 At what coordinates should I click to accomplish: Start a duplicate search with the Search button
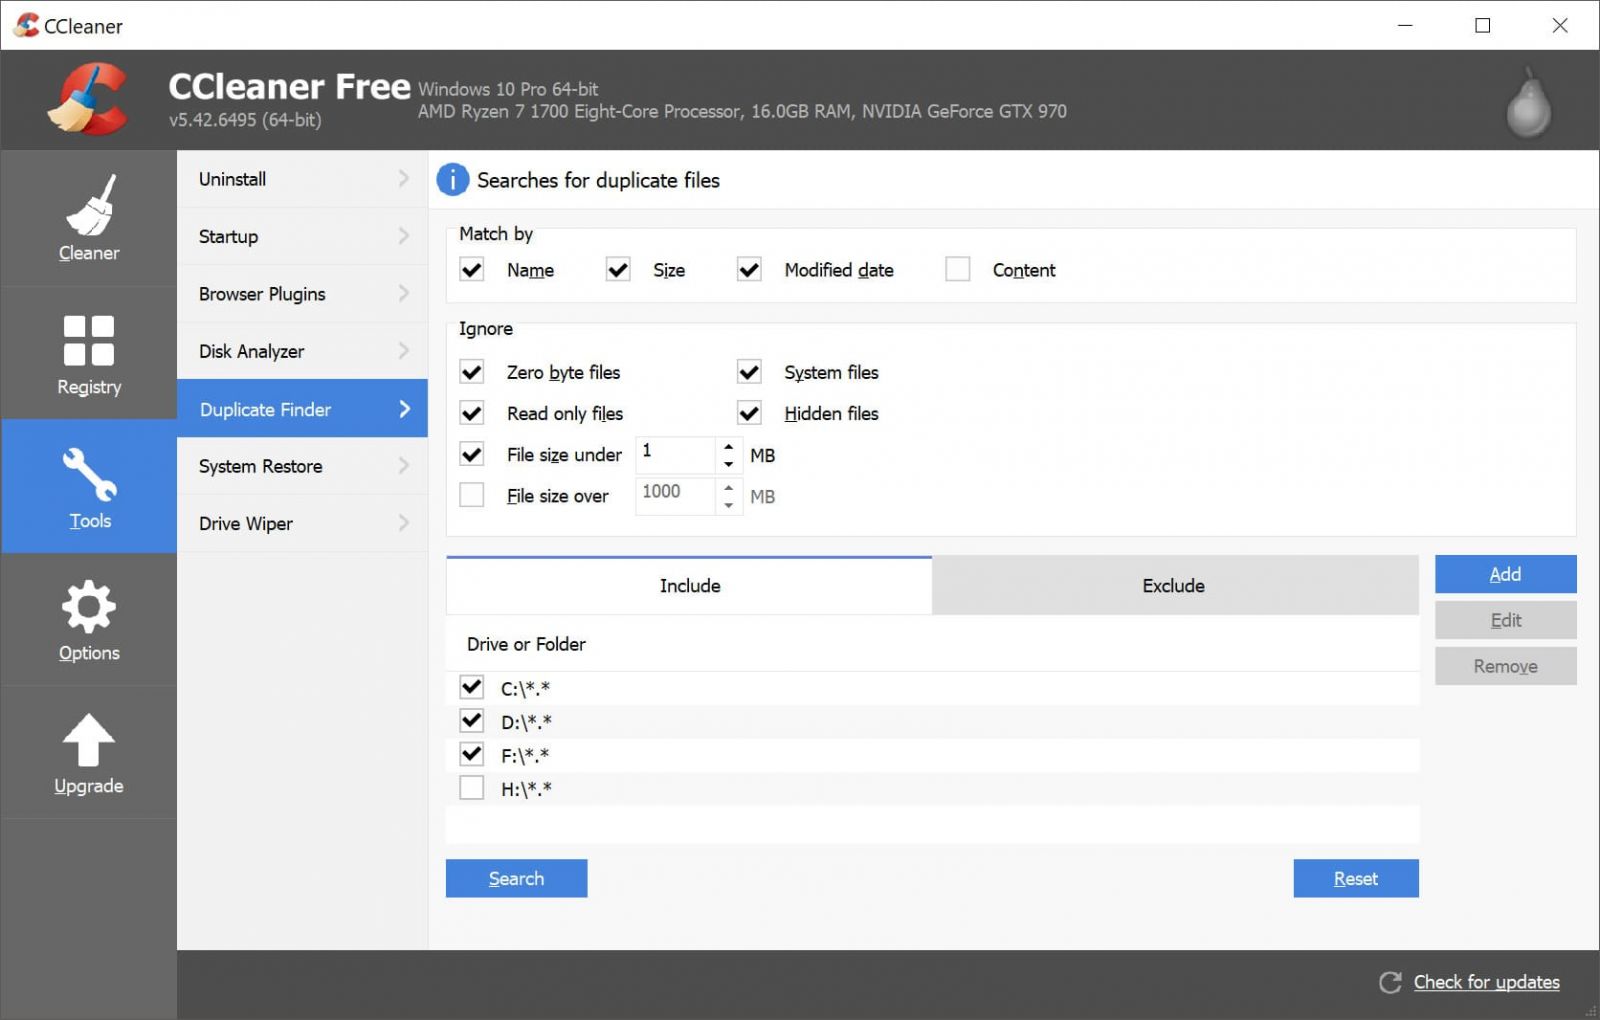click(516, 878)
